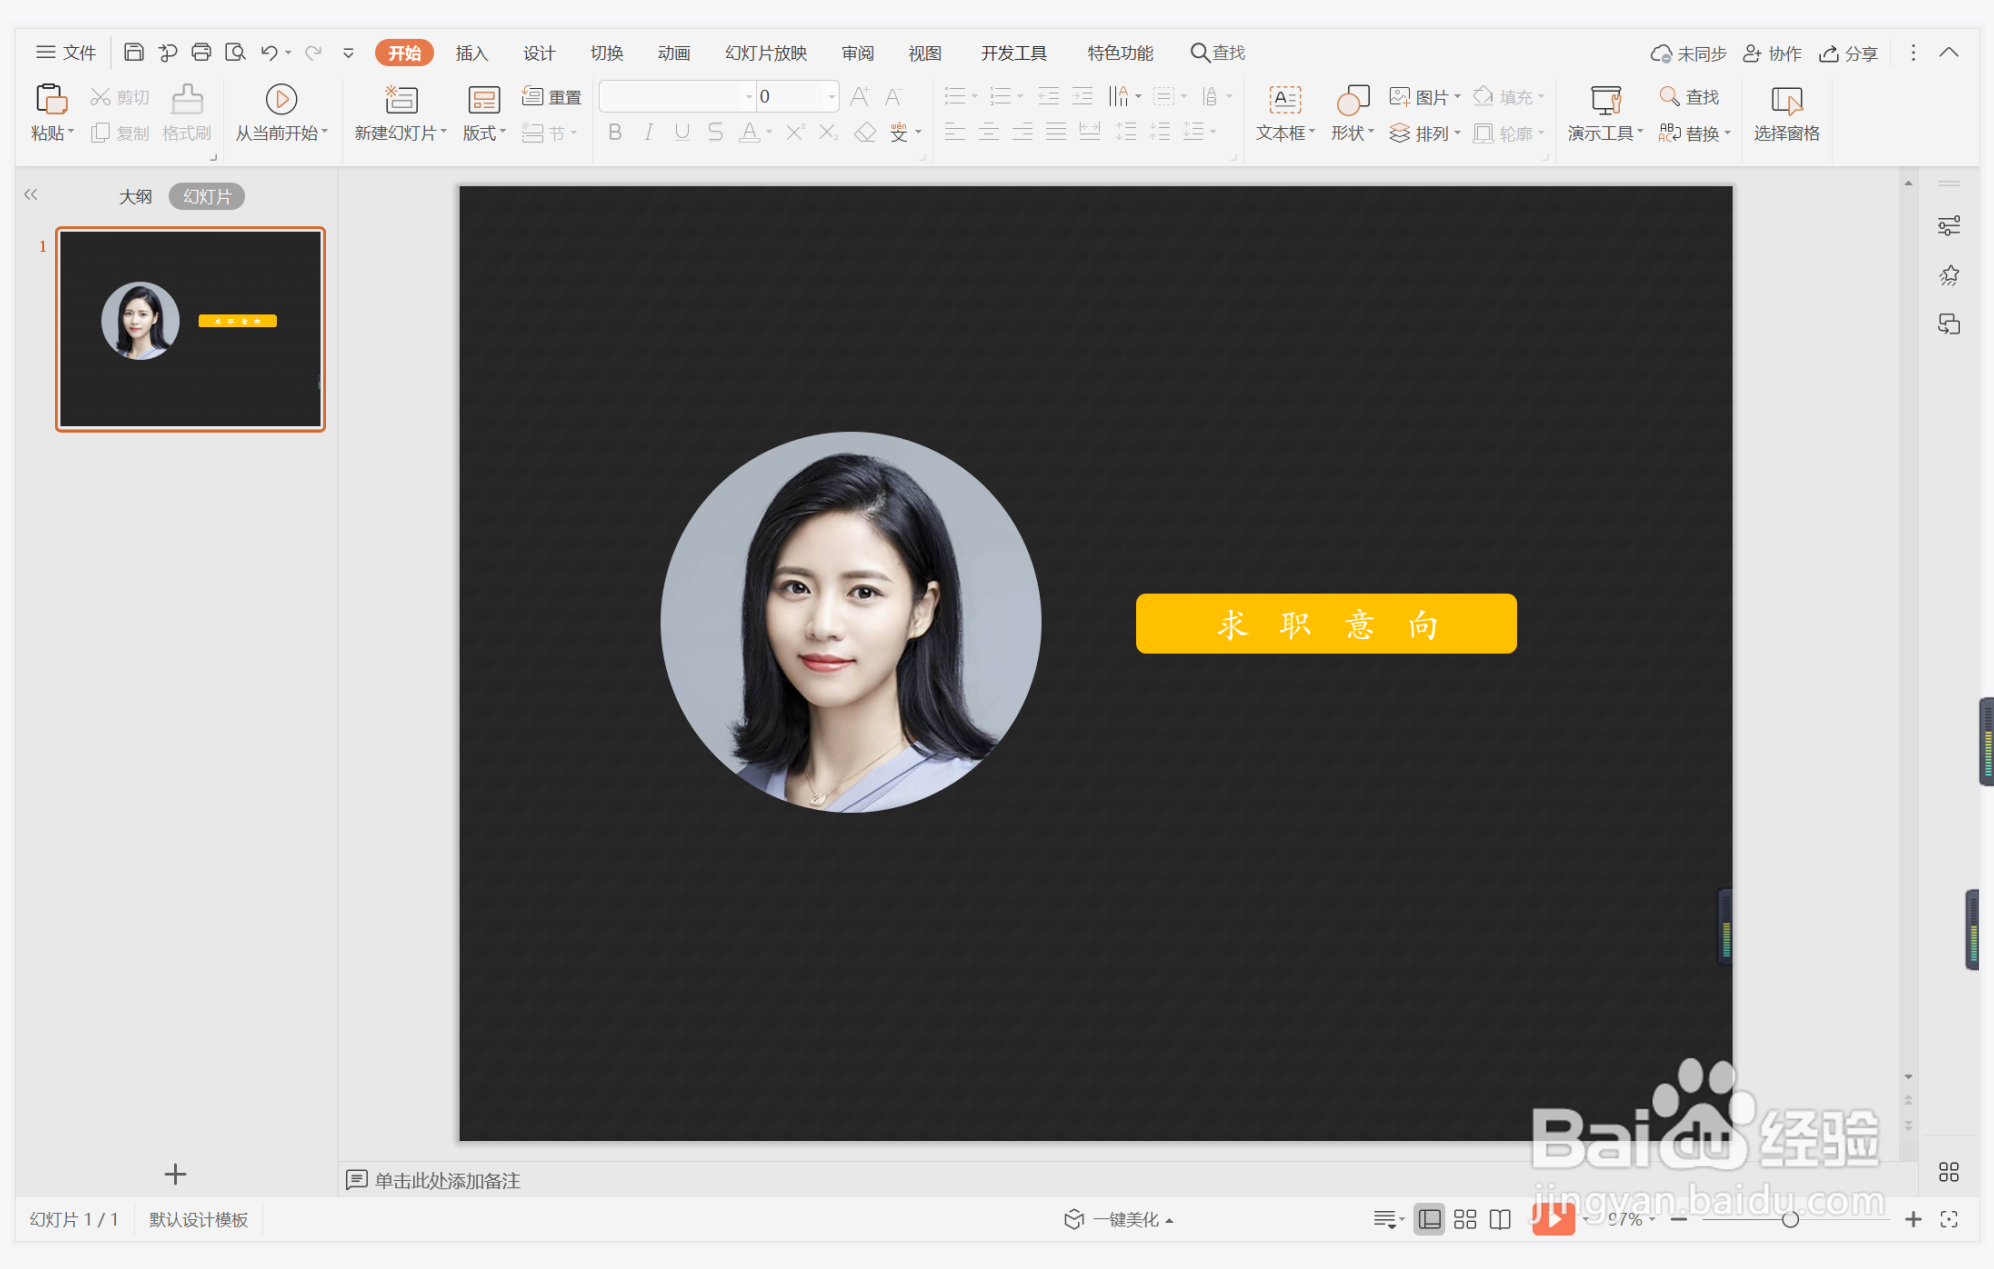Image resolution: width=1994 pixels, height=1269 pixels.
Task: Redo the last action
Action: tap(313, 52)
